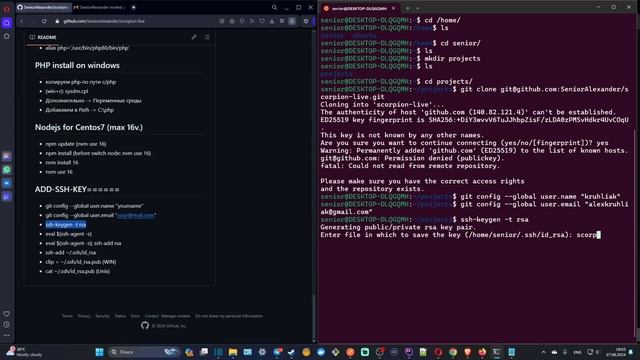Screen dimensions: 640x360
Task: Close the senior@DESKTOP terminal tab
Action: [393, 8]
